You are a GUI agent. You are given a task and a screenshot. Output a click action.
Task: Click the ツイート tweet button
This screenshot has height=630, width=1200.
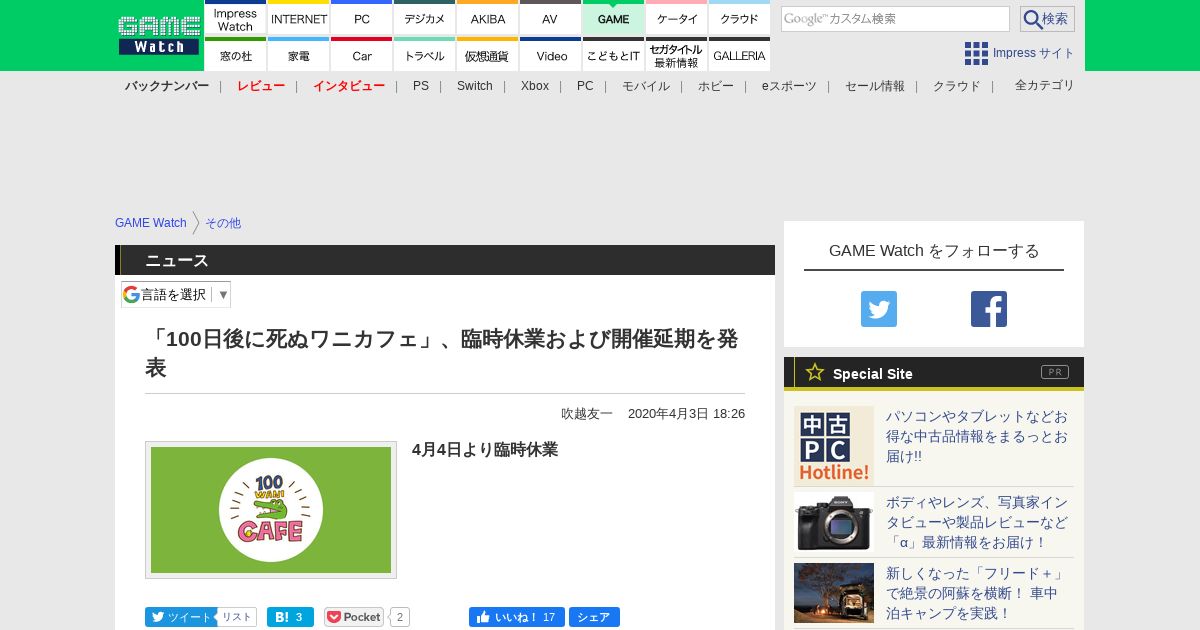180,617
